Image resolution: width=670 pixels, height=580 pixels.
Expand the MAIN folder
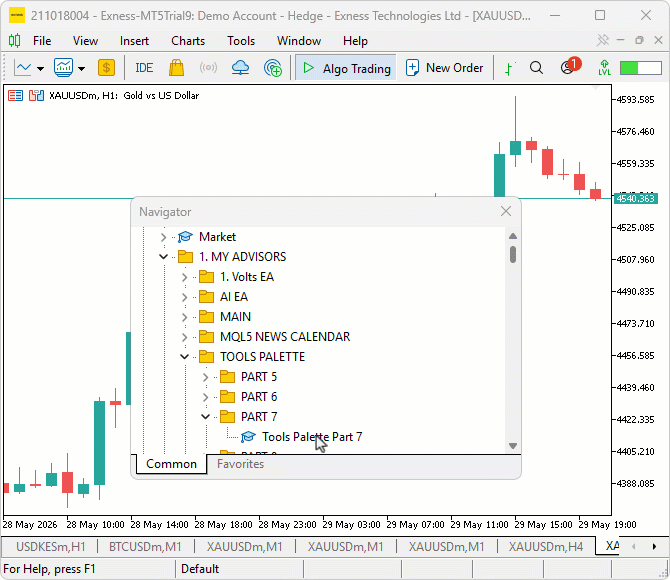click(184, 317)
